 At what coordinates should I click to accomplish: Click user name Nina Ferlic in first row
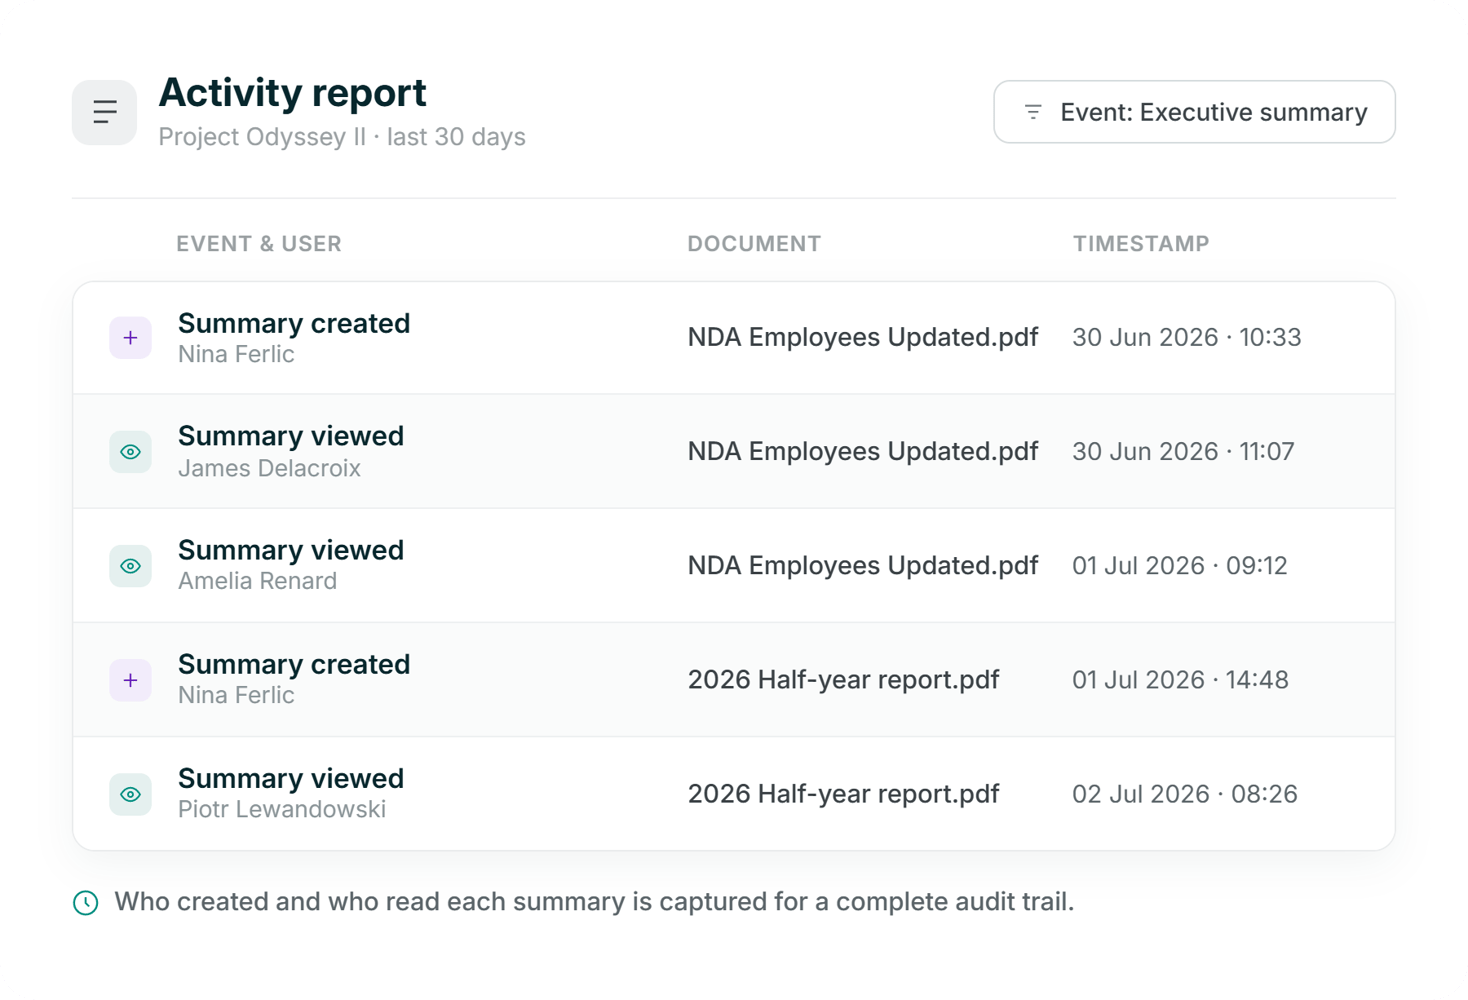pyautogui.click(x=236, y=354)
